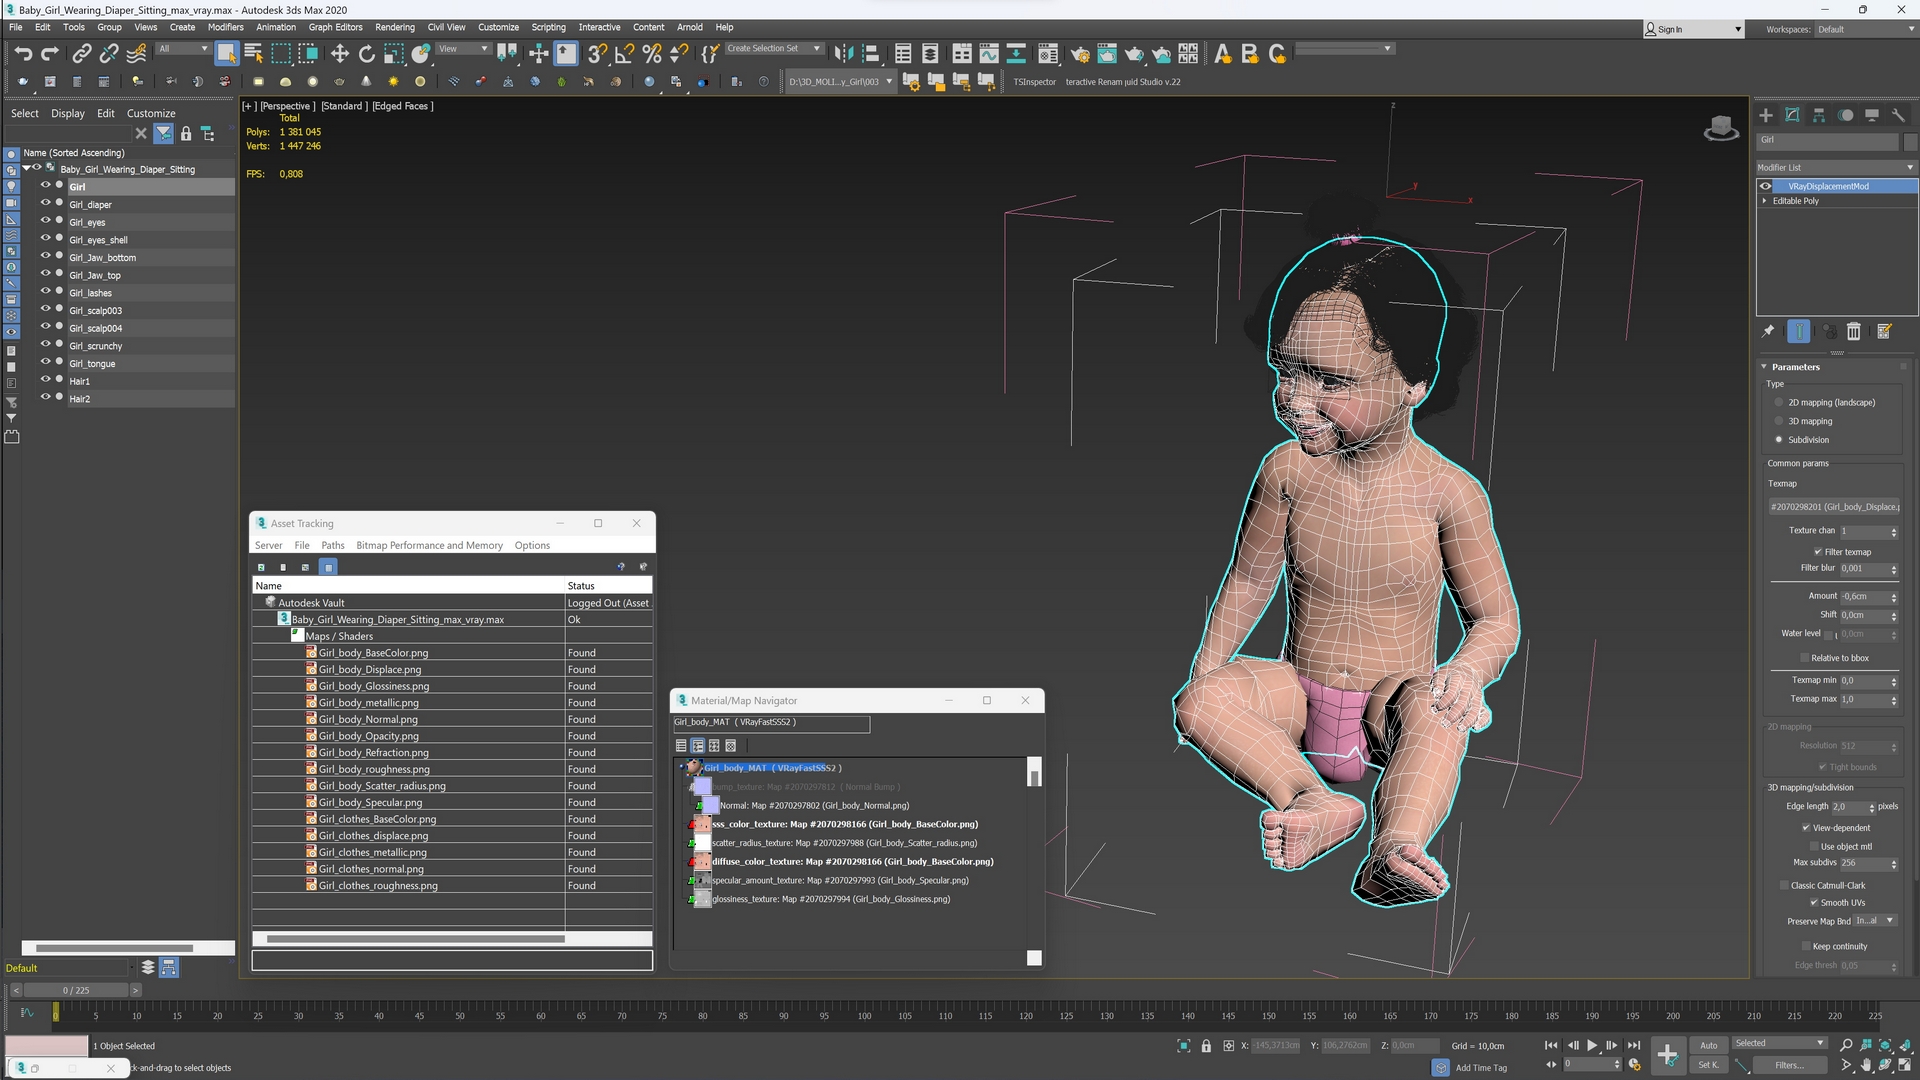Expand the Editable Poly modifier entry

pyautogui.click(x=1765, y=201)
